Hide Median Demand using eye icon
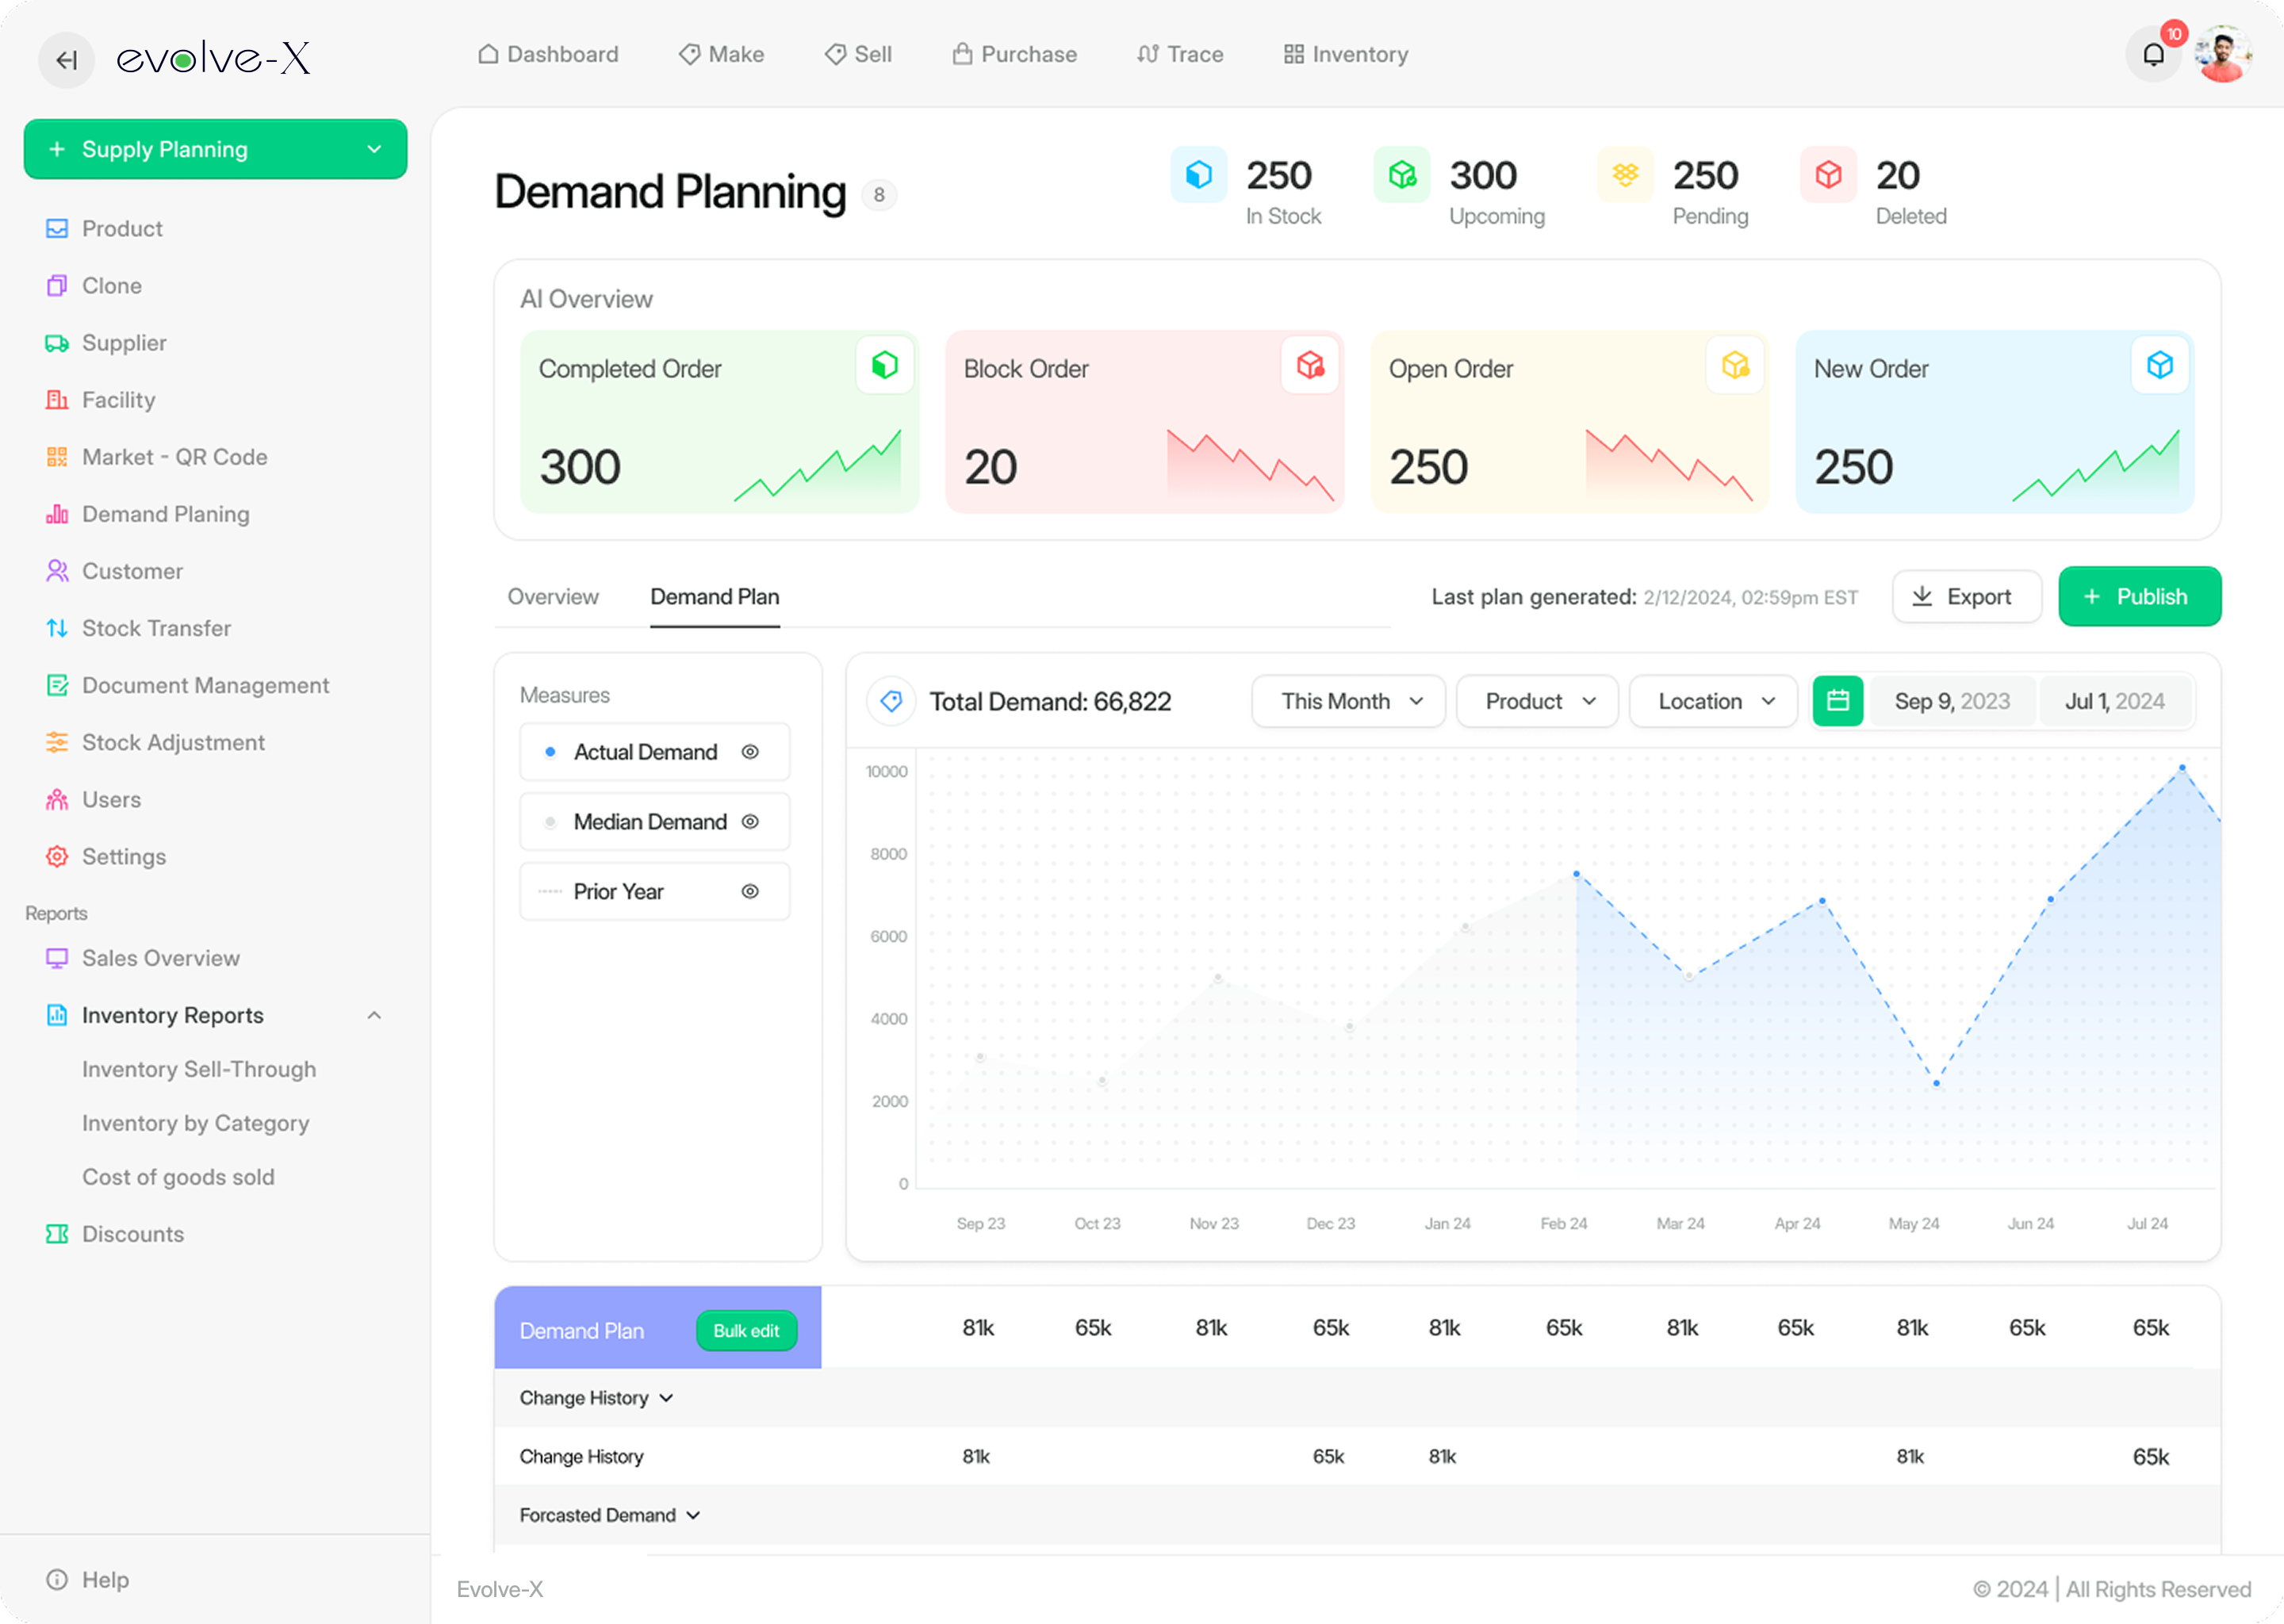Screen dimensions: 2284x1624 750,822
